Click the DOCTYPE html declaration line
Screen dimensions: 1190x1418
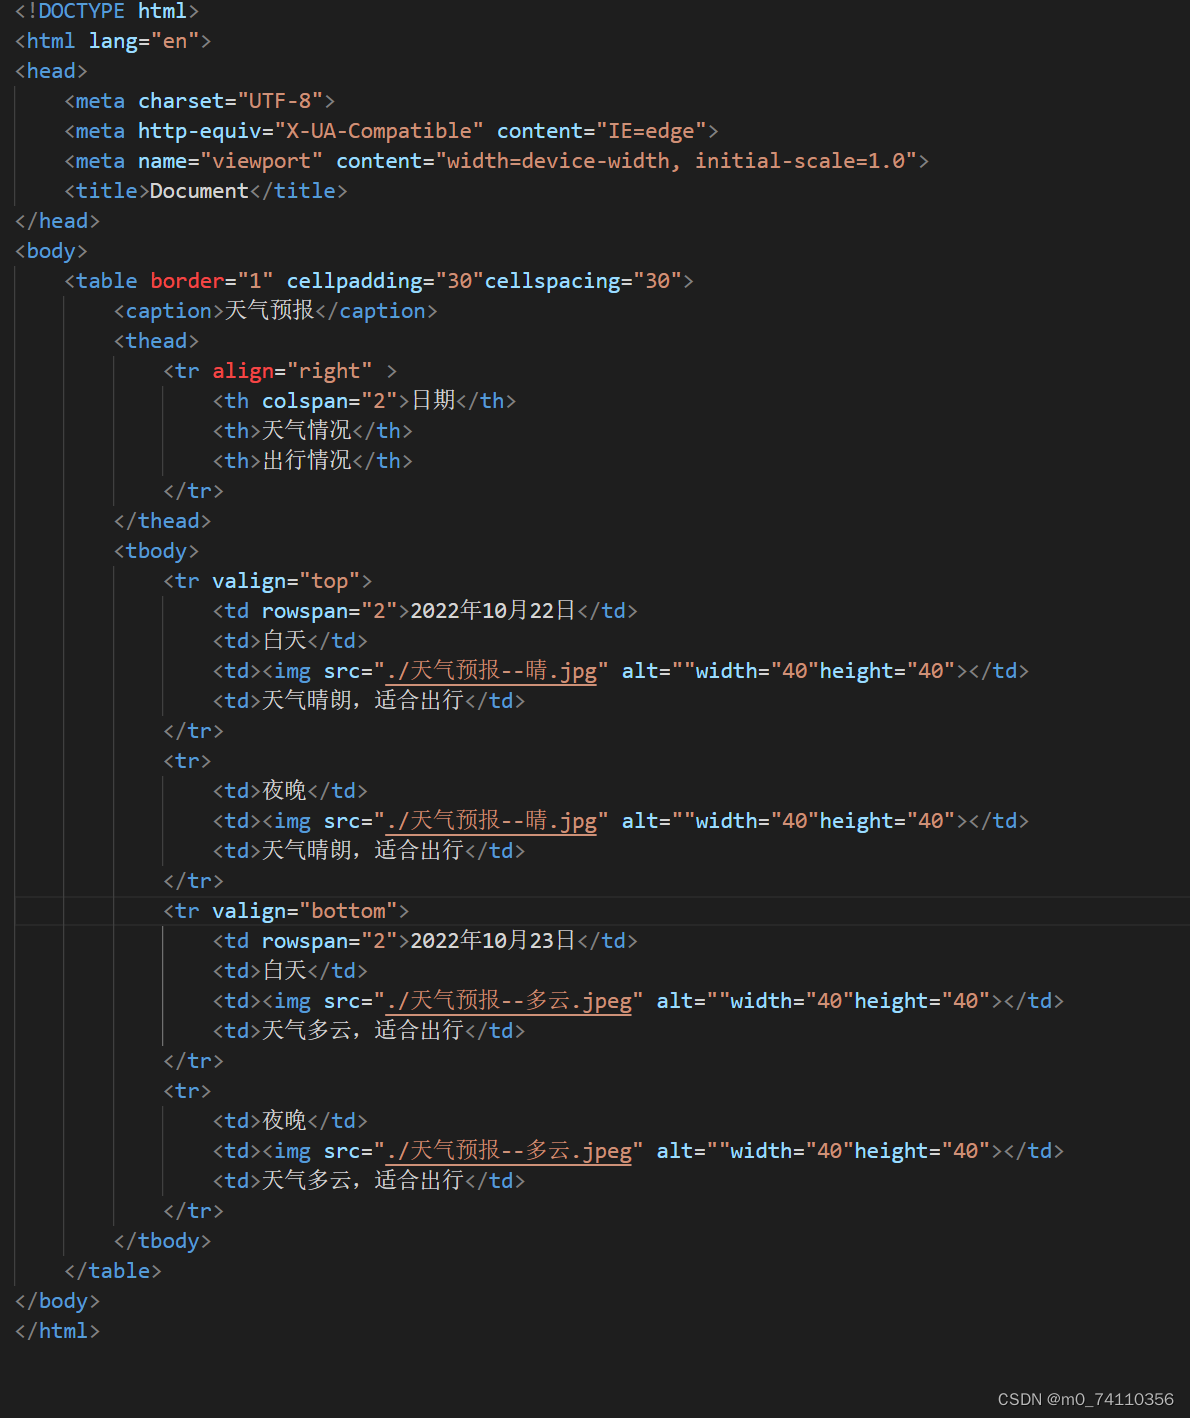(107, 11)
